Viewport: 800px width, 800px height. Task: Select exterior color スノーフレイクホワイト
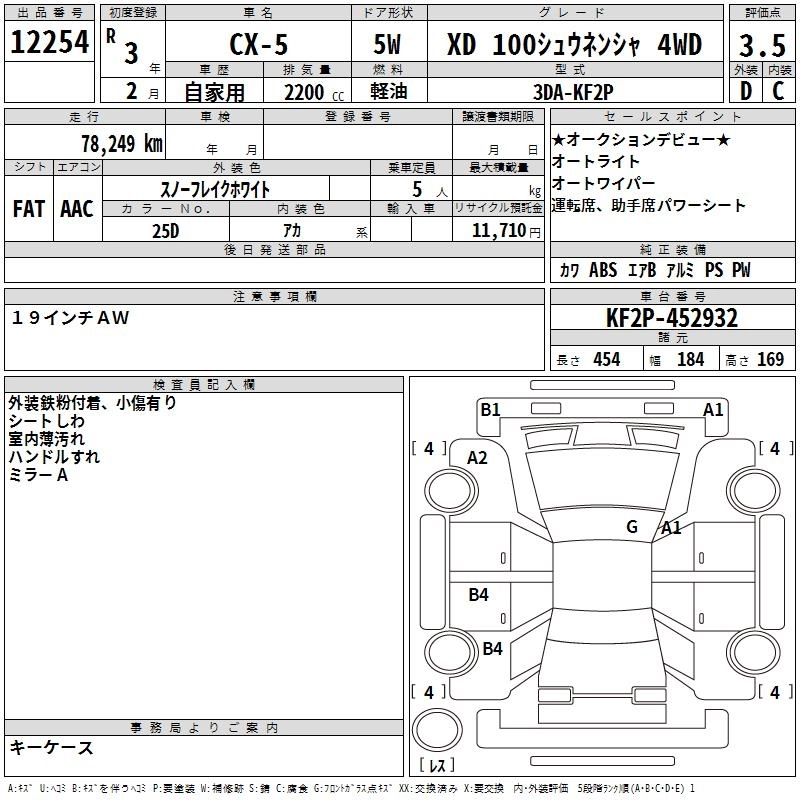pos(215,190)
